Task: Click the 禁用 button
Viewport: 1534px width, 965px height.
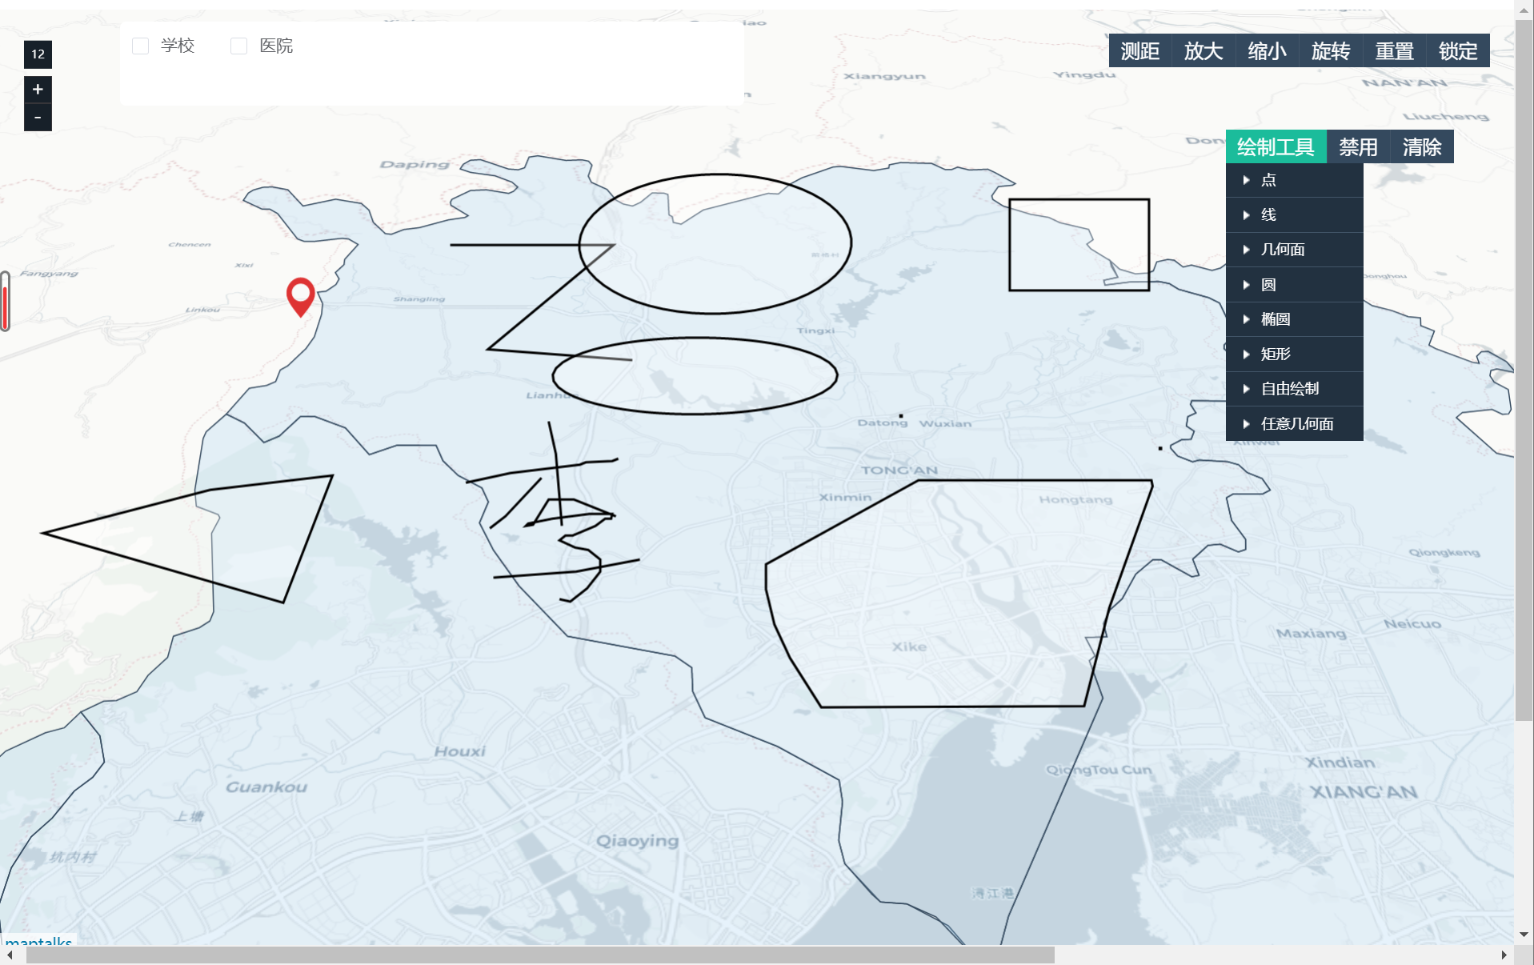Action: point(1358,147)
